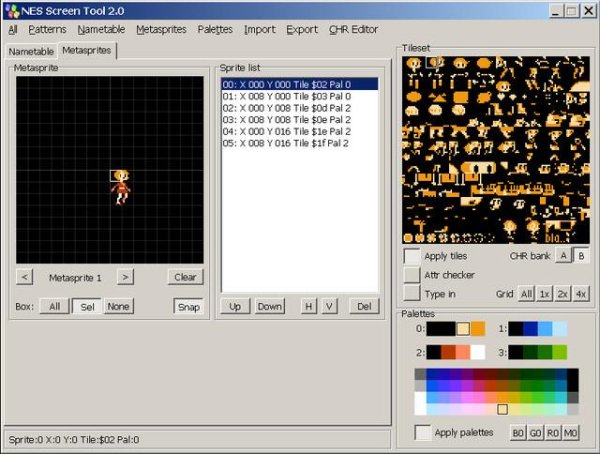This screenshot has width=600, height=454.
Task: Set Box display to All
Action: click(x=54, y=306)
